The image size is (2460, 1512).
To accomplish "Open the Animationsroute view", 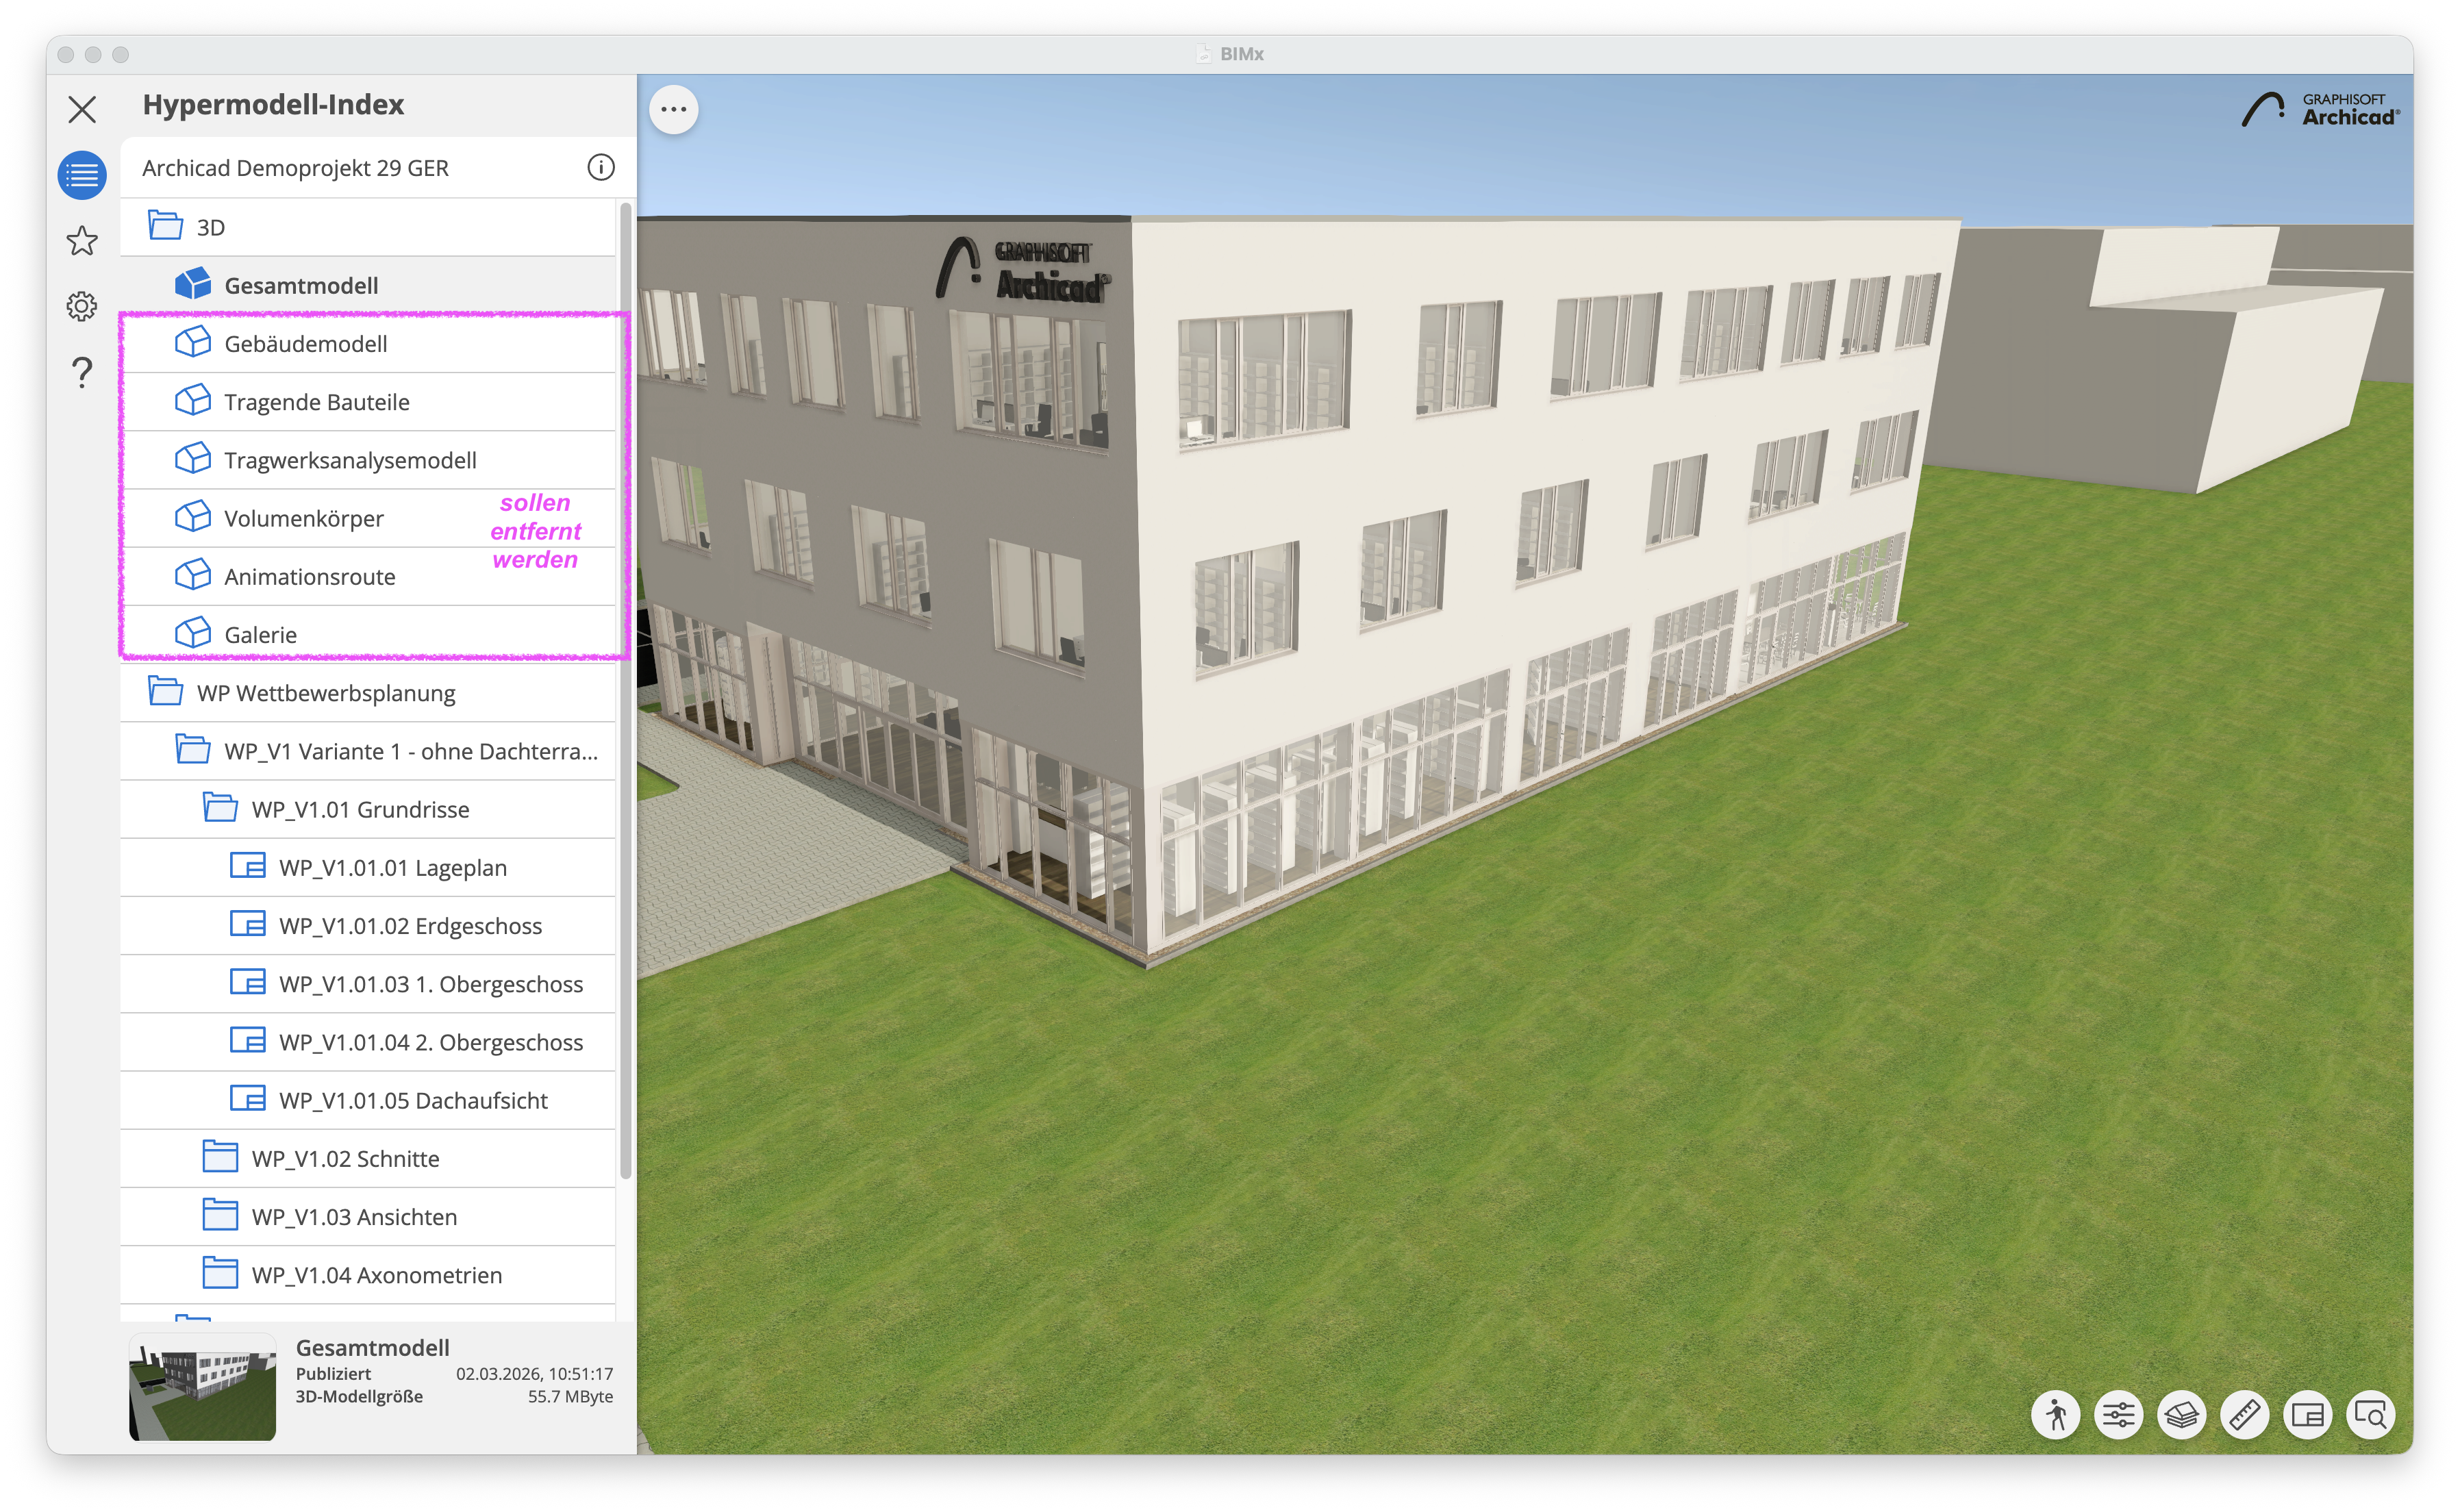I will click(368, 576).
